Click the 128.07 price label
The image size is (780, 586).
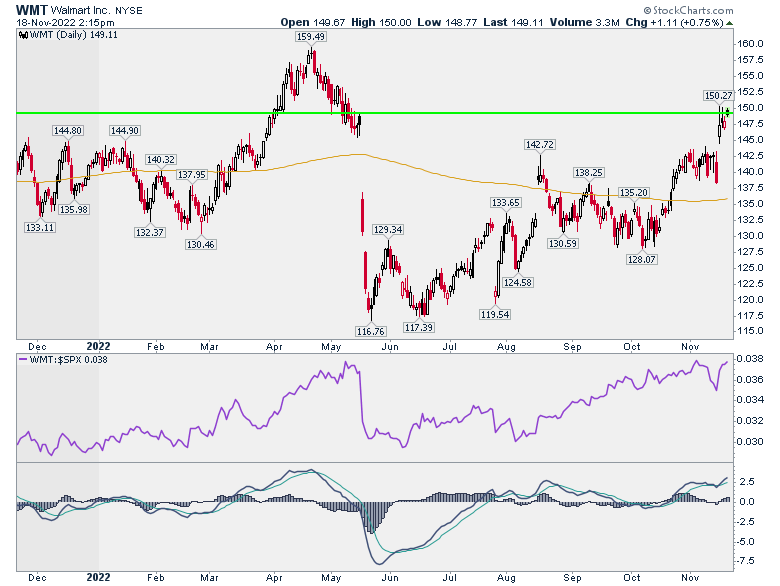click(641, 259)
